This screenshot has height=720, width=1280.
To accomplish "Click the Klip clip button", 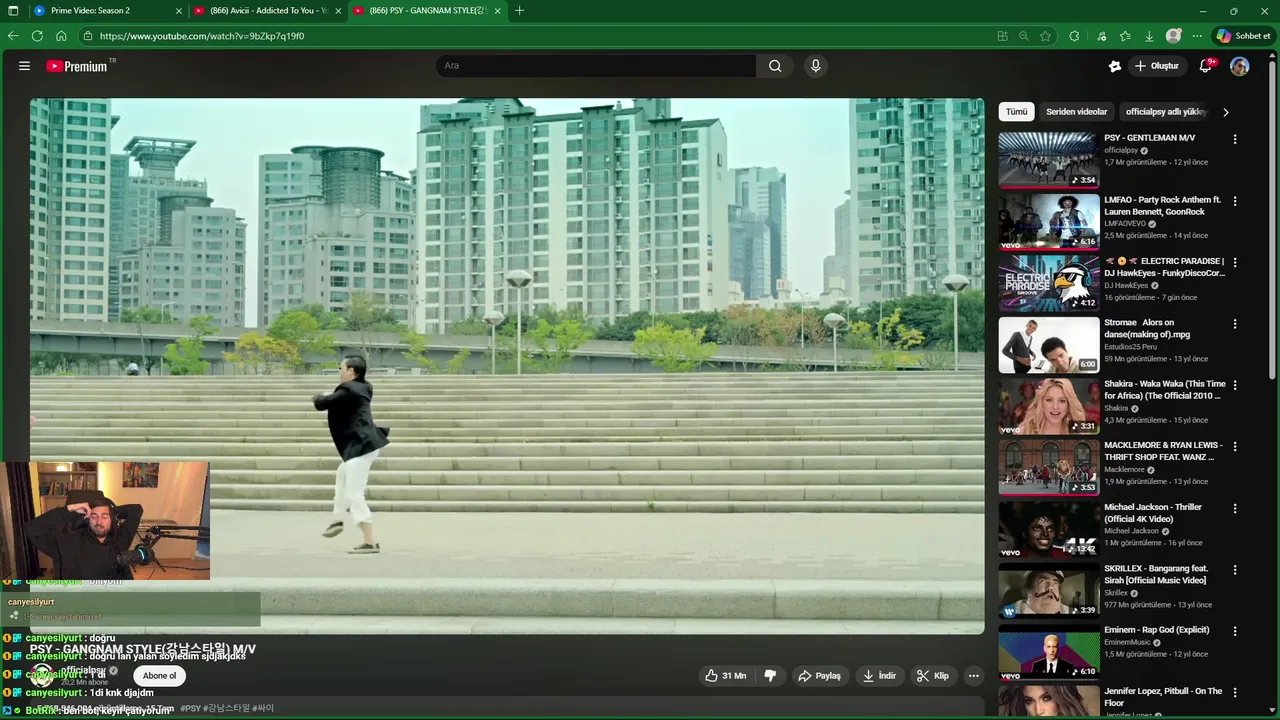I will coord(932,676).
